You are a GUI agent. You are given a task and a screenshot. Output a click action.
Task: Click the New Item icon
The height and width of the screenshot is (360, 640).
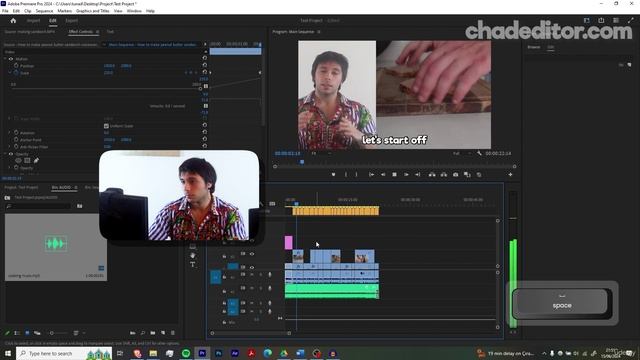(x=163, y=333)
